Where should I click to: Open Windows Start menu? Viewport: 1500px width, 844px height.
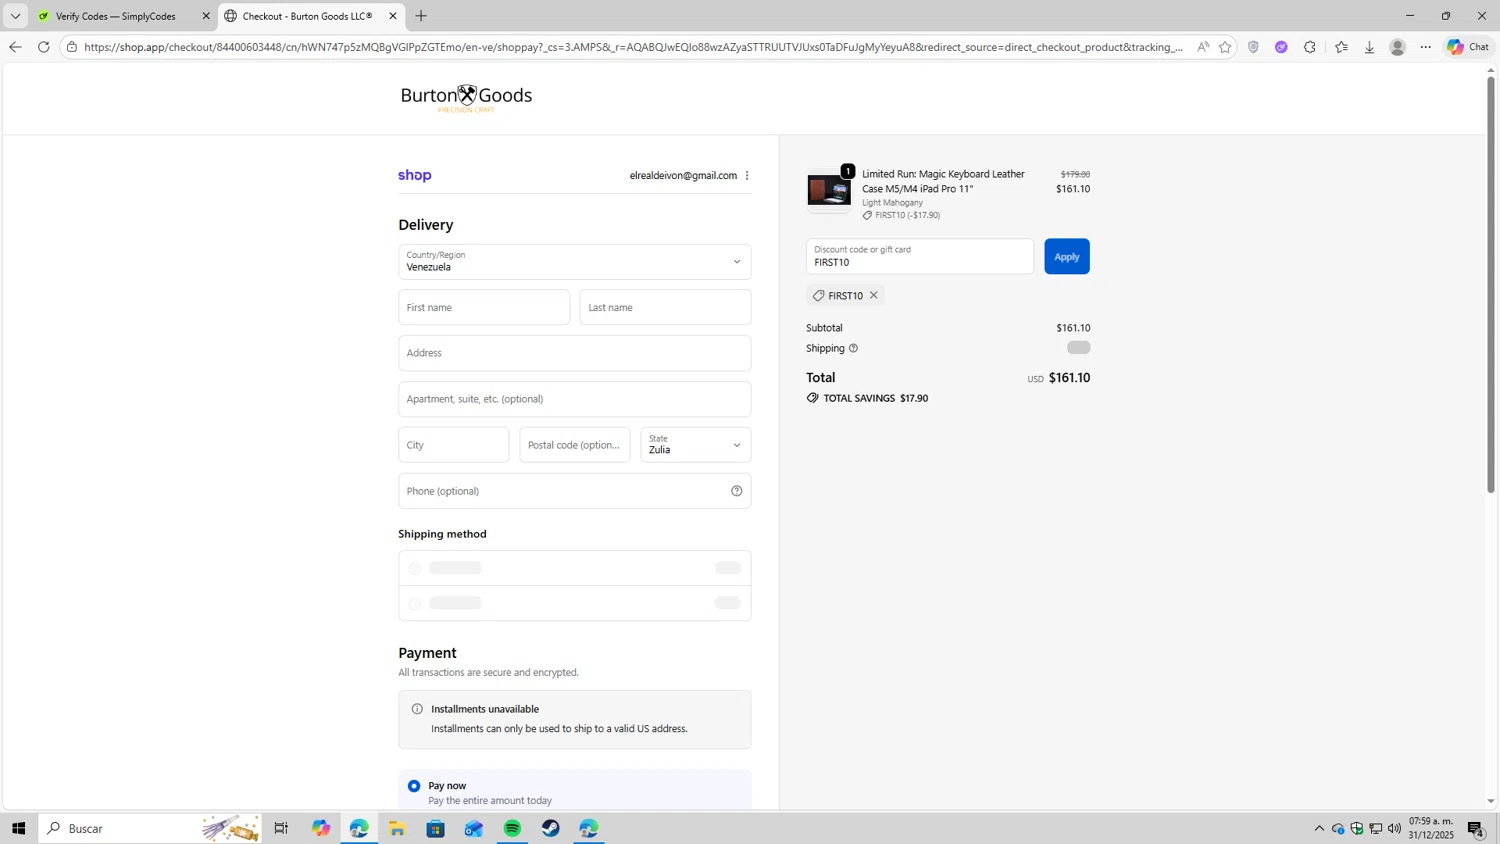coord(18,828)
